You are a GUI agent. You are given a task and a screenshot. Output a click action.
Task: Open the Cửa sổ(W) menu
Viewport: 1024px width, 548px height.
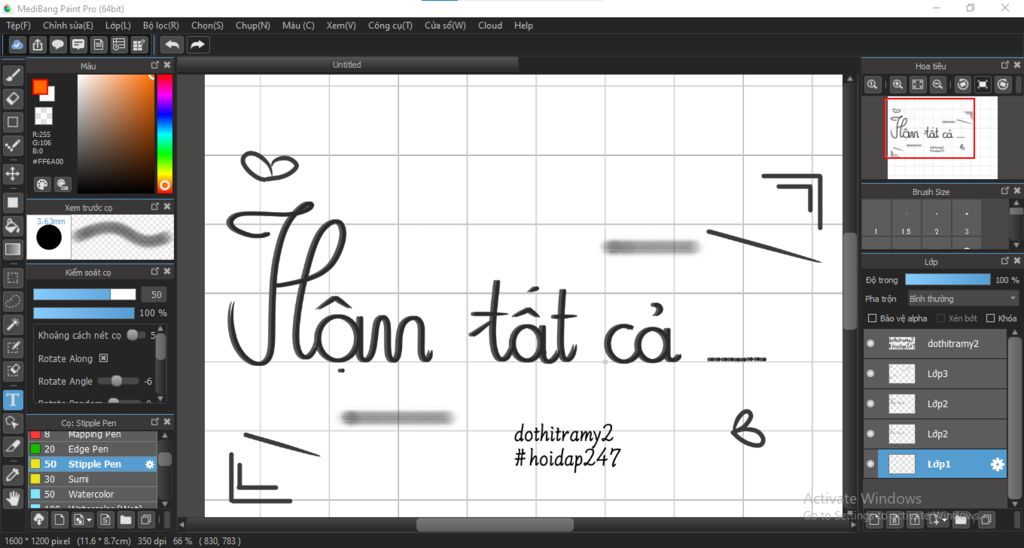(445, 25)
